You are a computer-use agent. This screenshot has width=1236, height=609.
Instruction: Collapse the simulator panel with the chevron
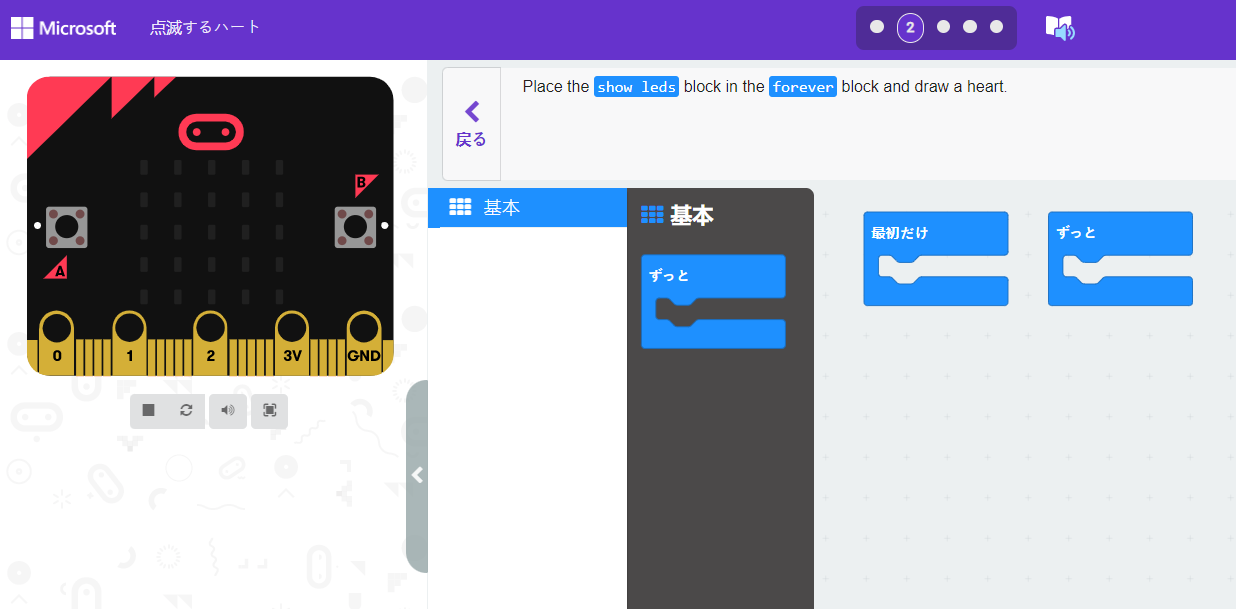pos(417,475)
